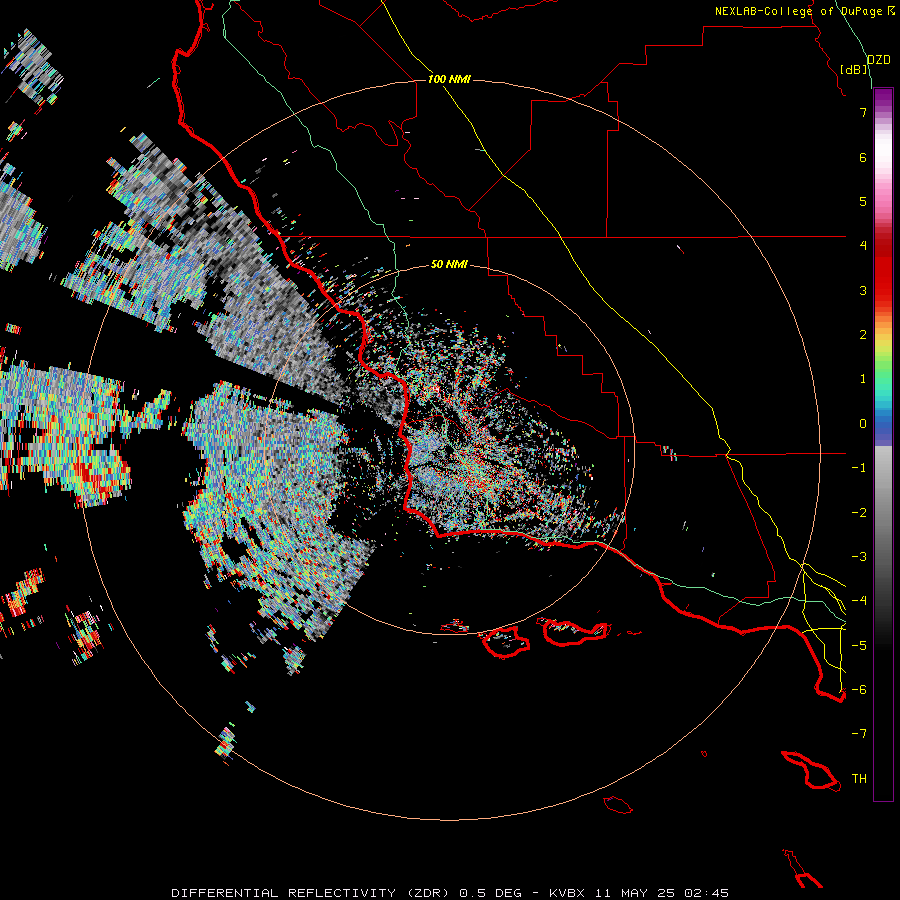Click the -6 dB tick on scale
The image size is (900, 900).
859,690
